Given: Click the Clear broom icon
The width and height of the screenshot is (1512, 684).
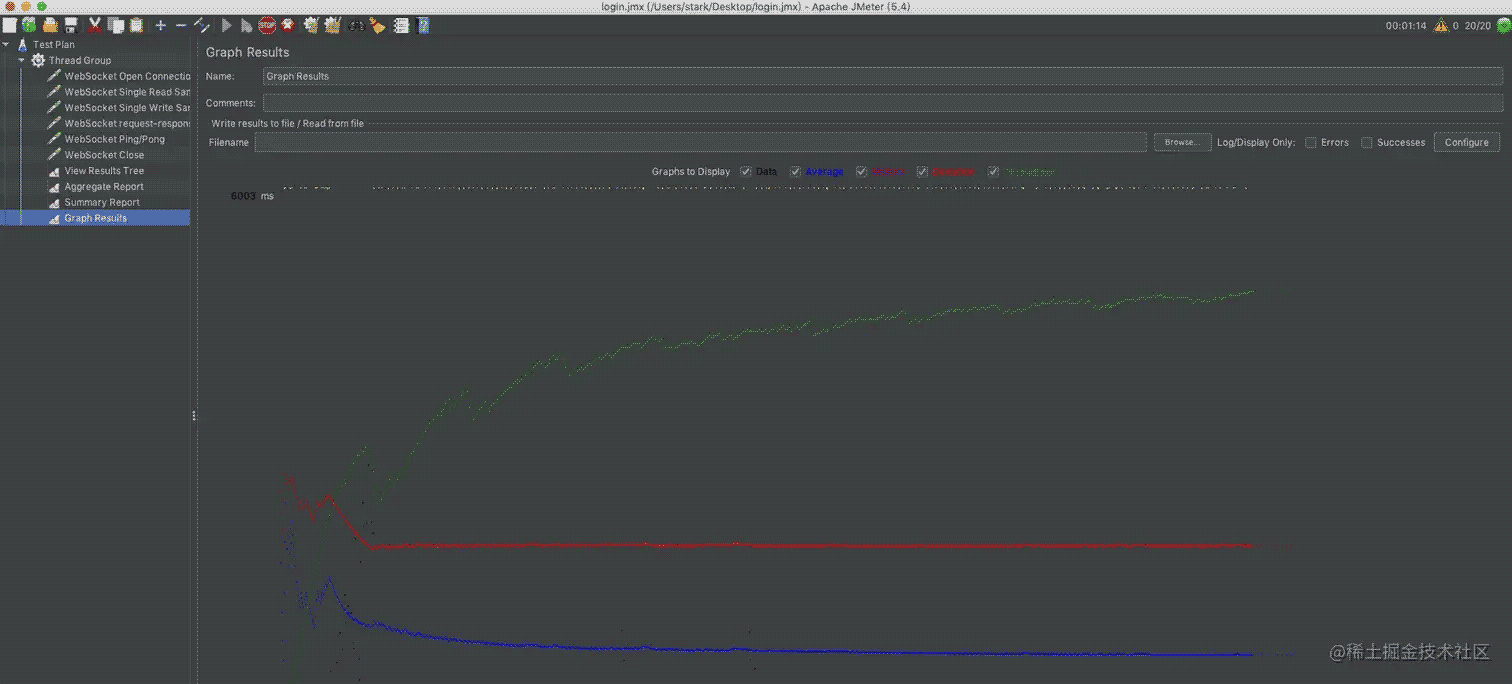Looking at the screenshot, I should (377, 26).
